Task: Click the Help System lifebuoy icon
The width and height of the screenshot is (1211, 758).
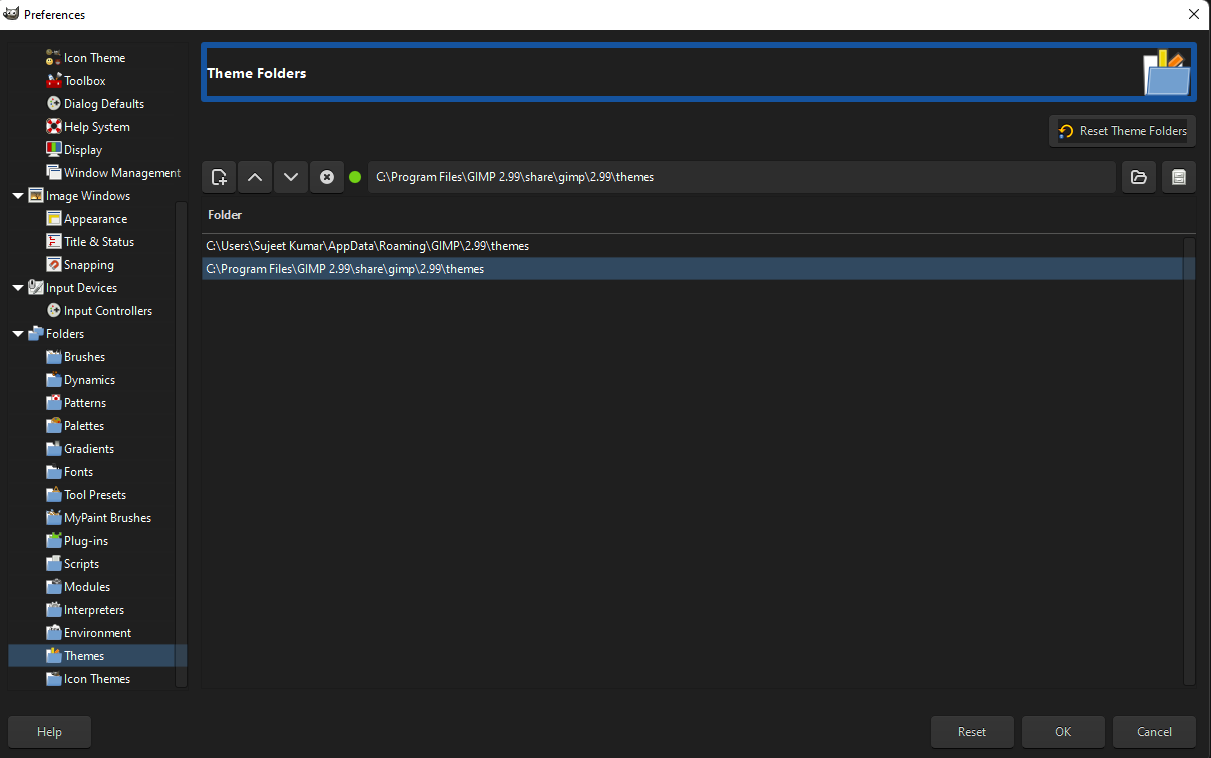Action: click(x=54, y=127)
